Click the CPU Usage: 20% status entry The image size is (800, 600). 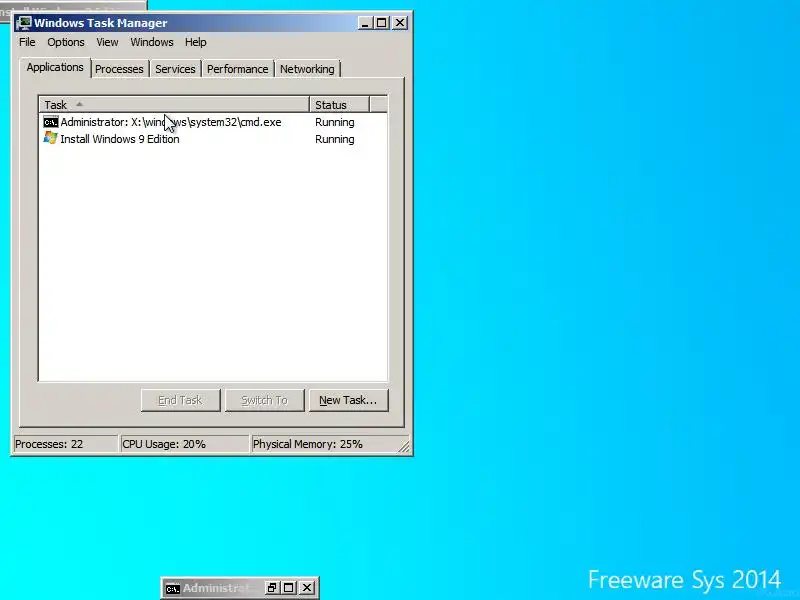point(184,444)
